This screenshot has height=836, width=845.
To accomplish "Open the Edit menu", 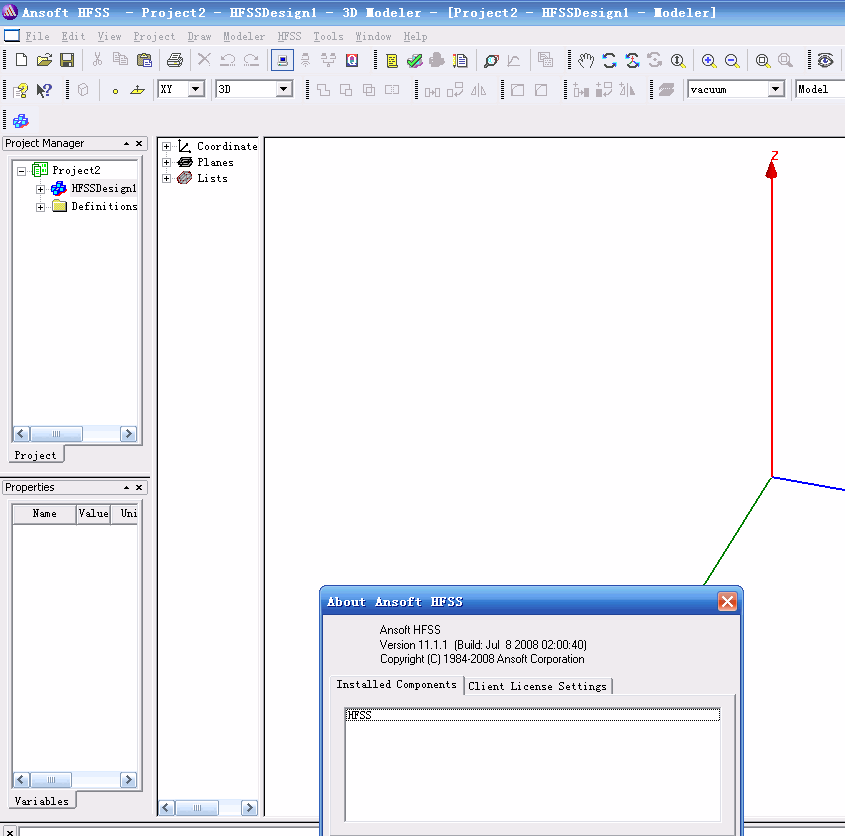I will tap(73, 36).
